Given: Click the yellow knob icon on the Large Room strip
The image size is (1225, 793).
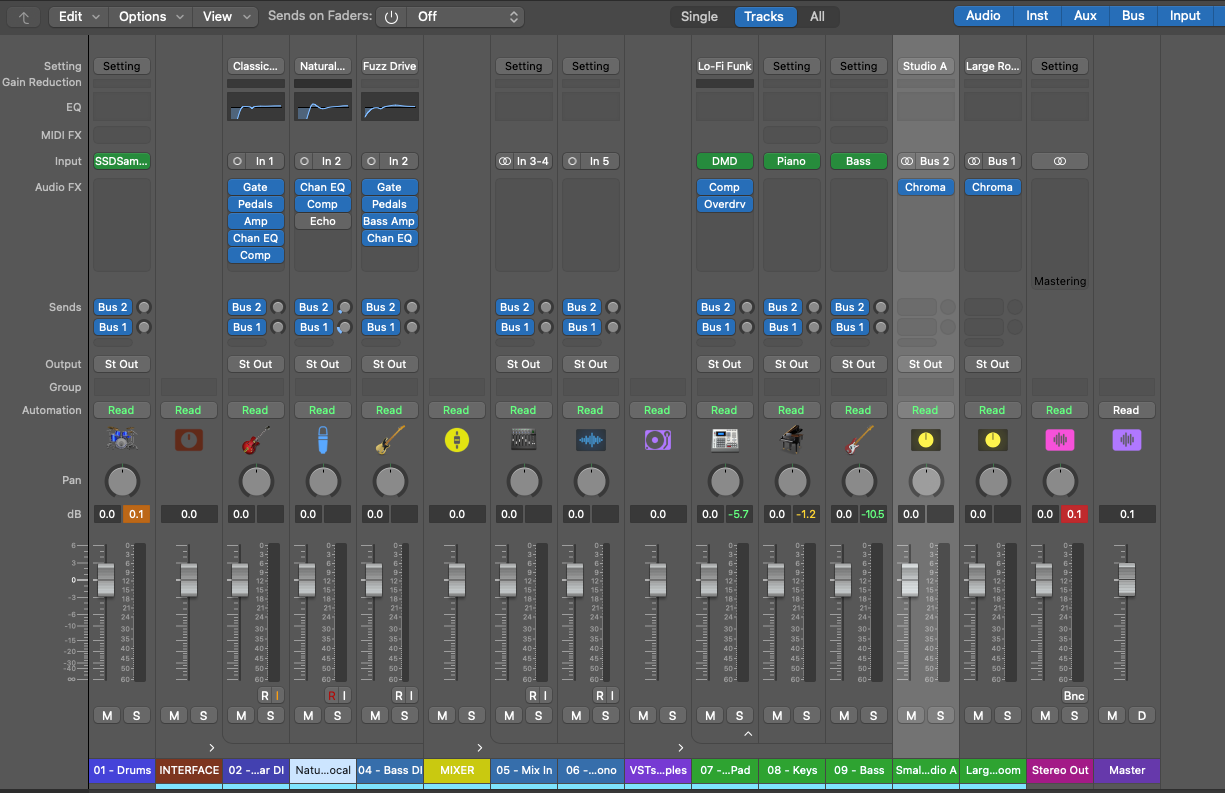Looking at the screenshot, I should click(x=993, y=439).
